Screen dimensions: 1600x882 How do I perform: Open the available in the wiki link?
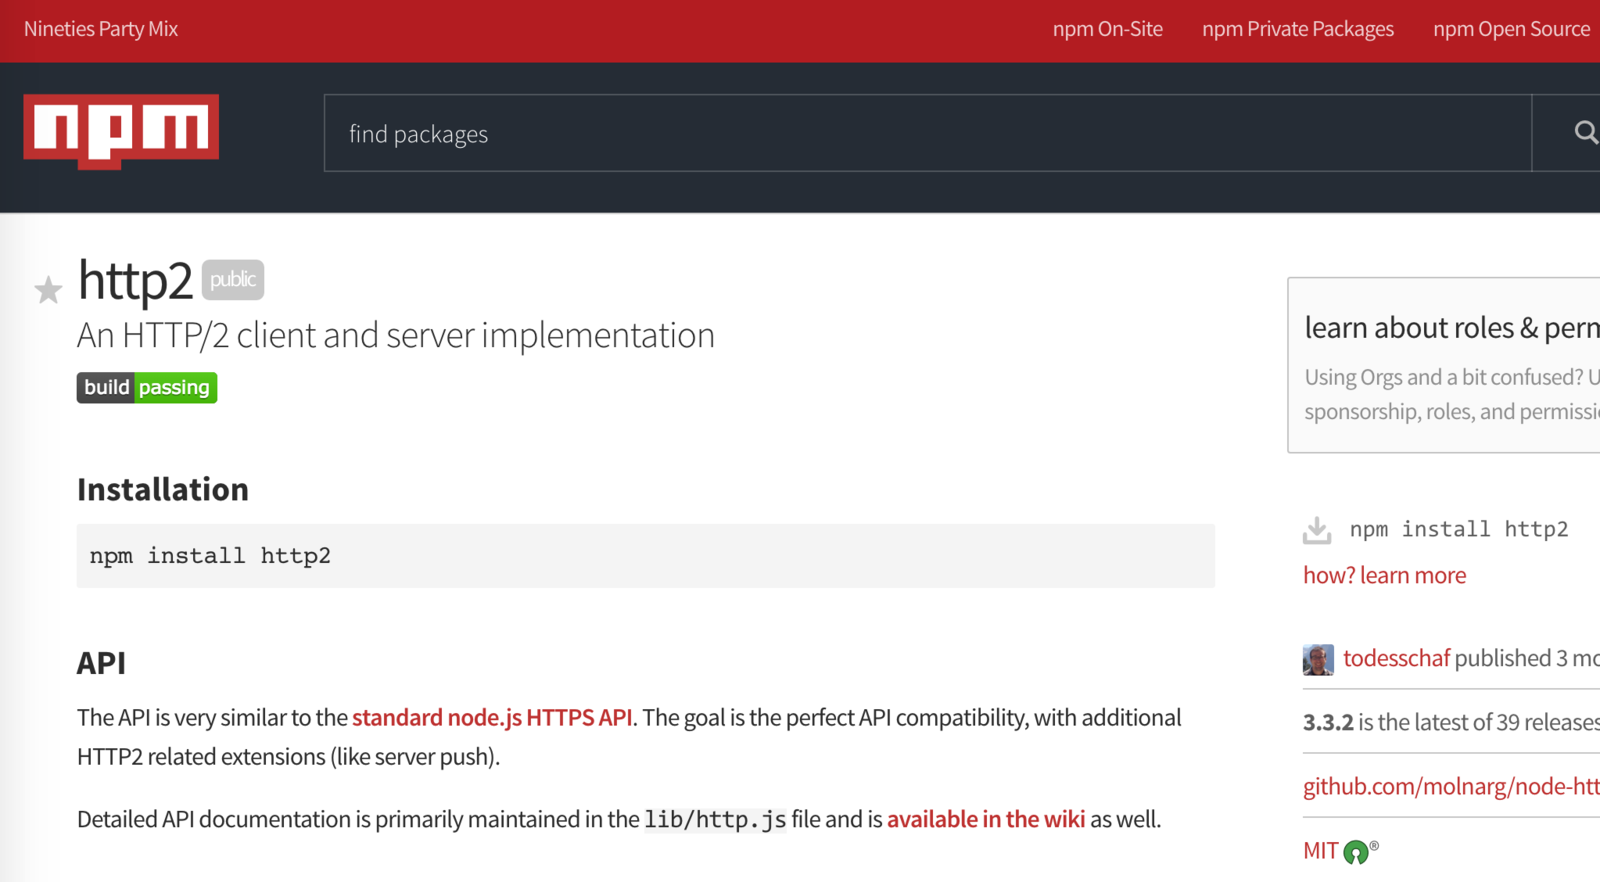point(986,820)
